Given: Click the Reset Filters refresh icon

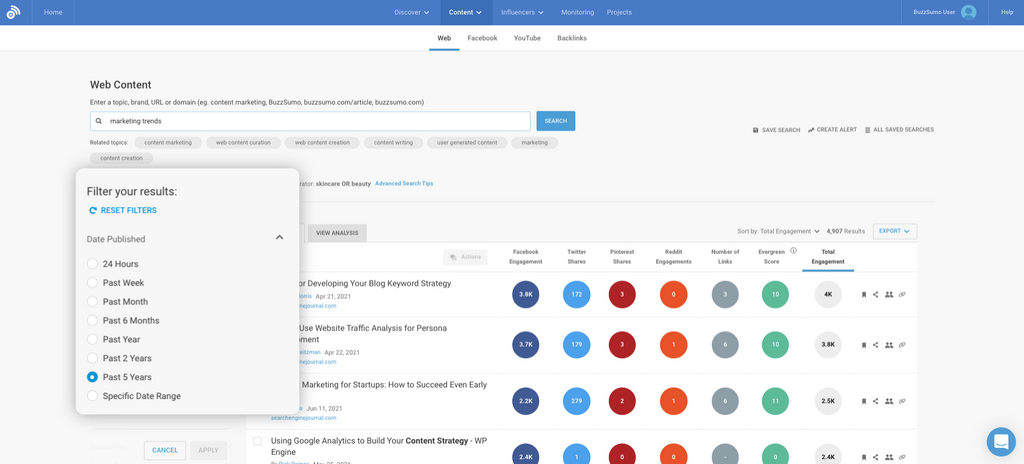Looking at the screenshot, I should [93, 211].
